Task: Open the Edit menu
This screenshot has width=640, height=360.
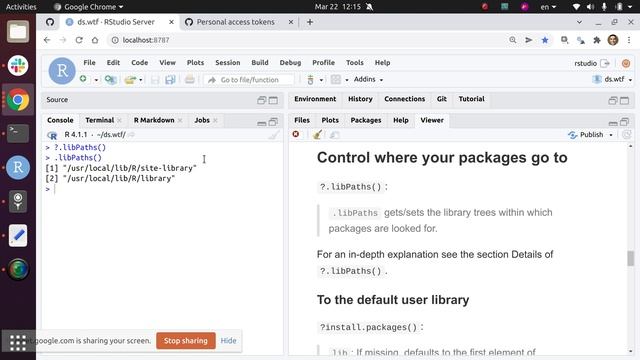Action: (x=113, y=62)
